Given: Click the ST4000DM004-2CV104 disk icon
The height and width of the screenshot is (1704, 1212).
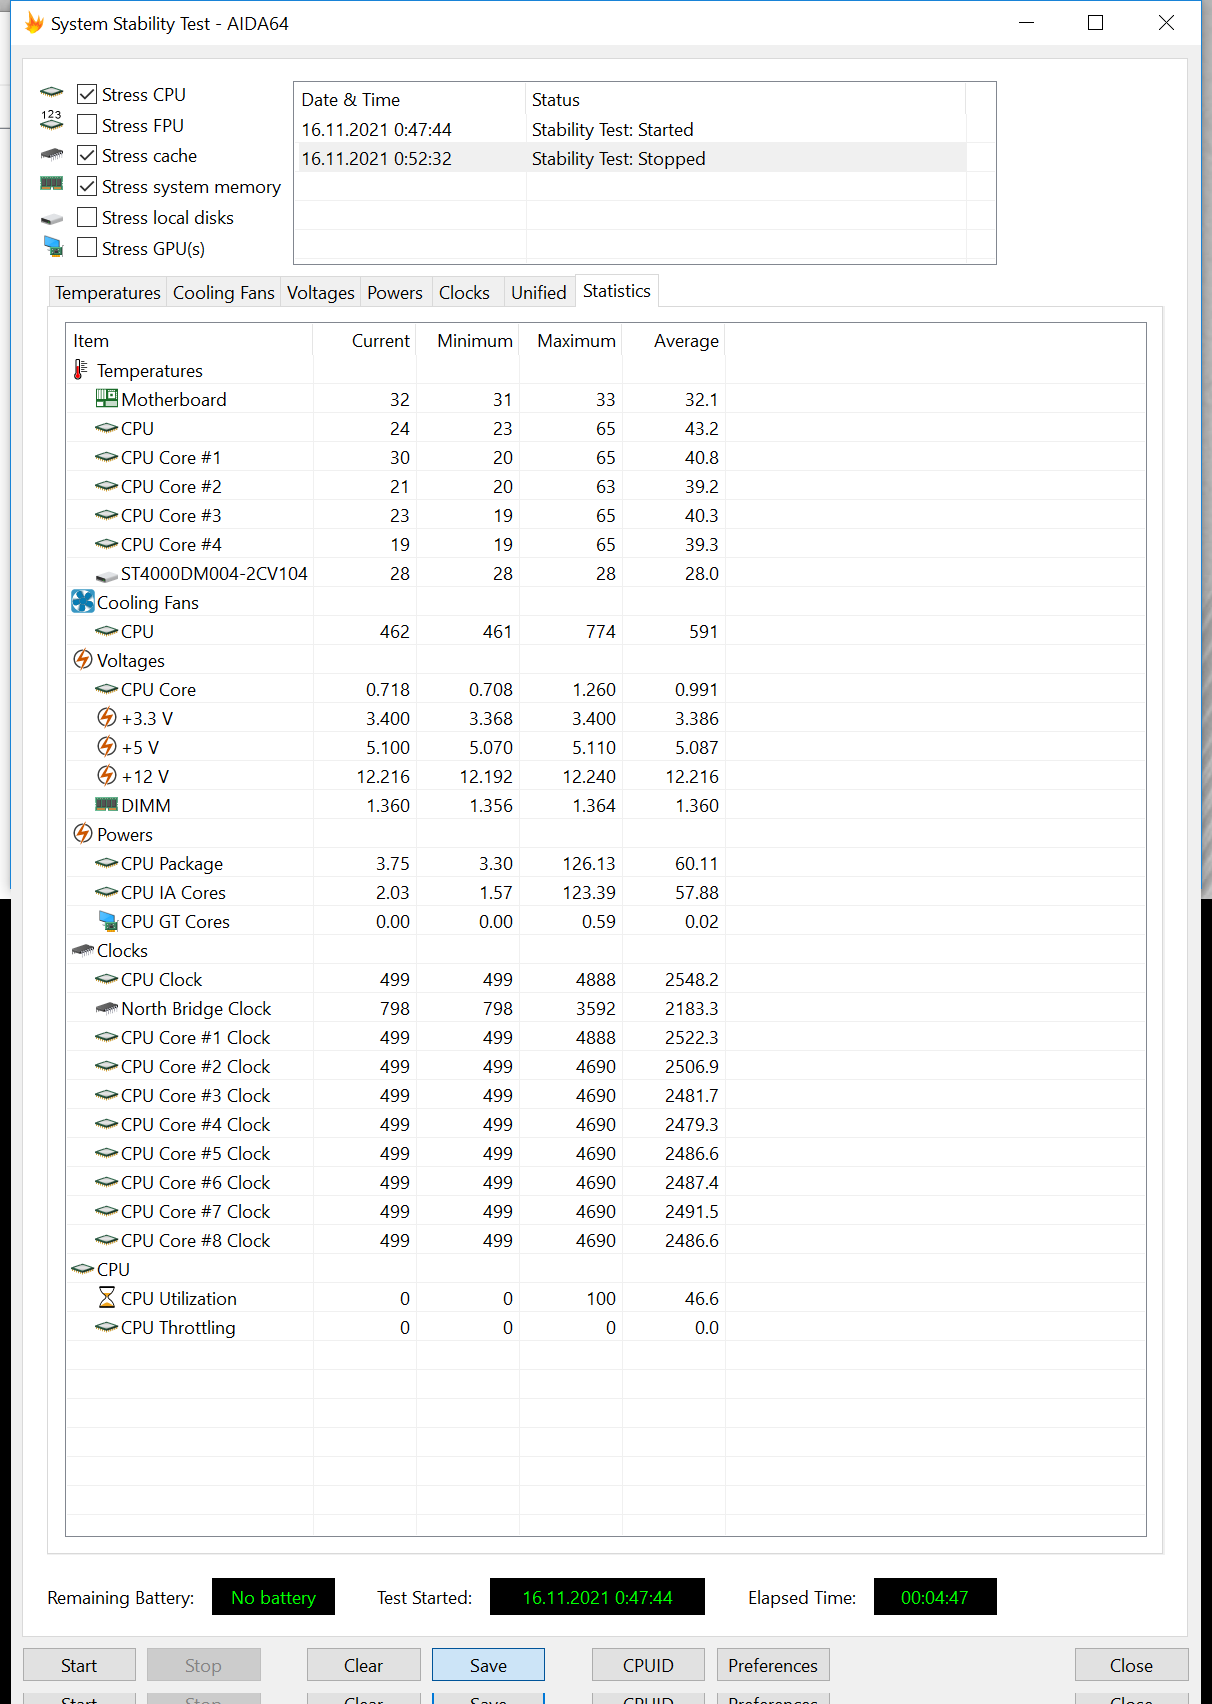Looking at the screenshot, I should pyautogui.click(x=107, y=575).
